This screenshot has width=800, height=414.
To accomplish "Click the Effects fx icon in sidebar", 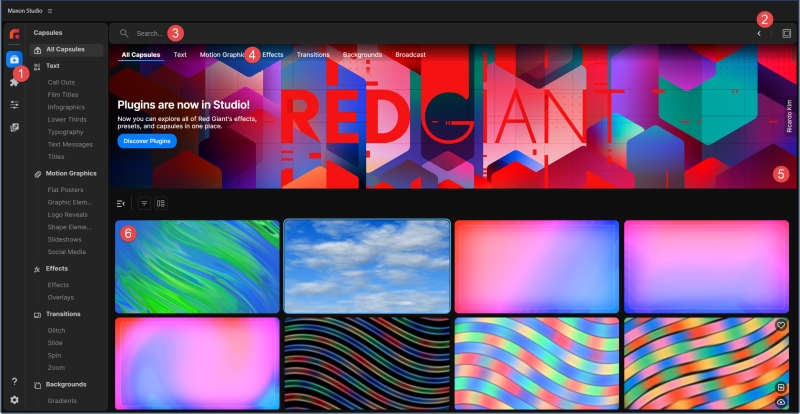I will pyautogui.click(x=37, y=269).
